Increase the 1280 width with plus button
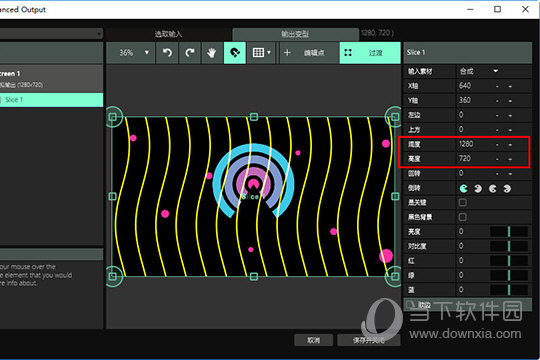 click(510, 144)
